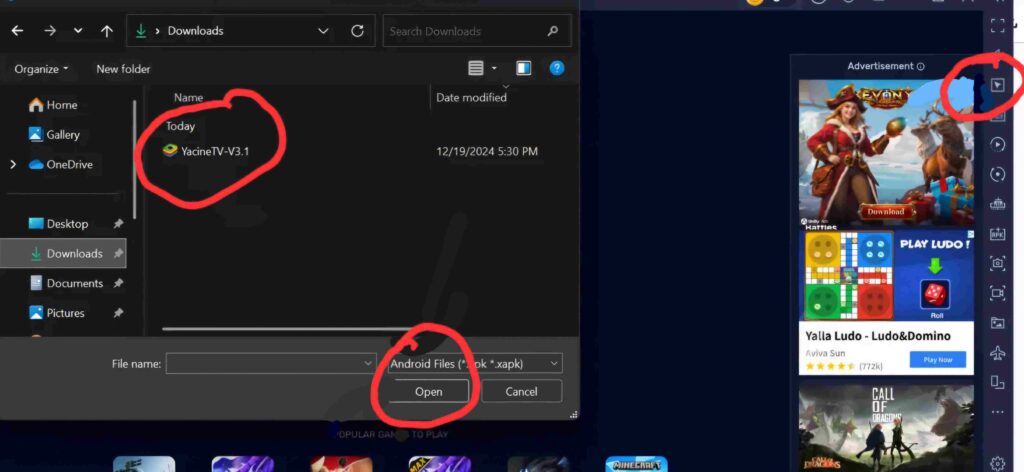Screen dimensions: 1024x472
Task: Change the view with the list view icon
Action: (x=476, y=68)
